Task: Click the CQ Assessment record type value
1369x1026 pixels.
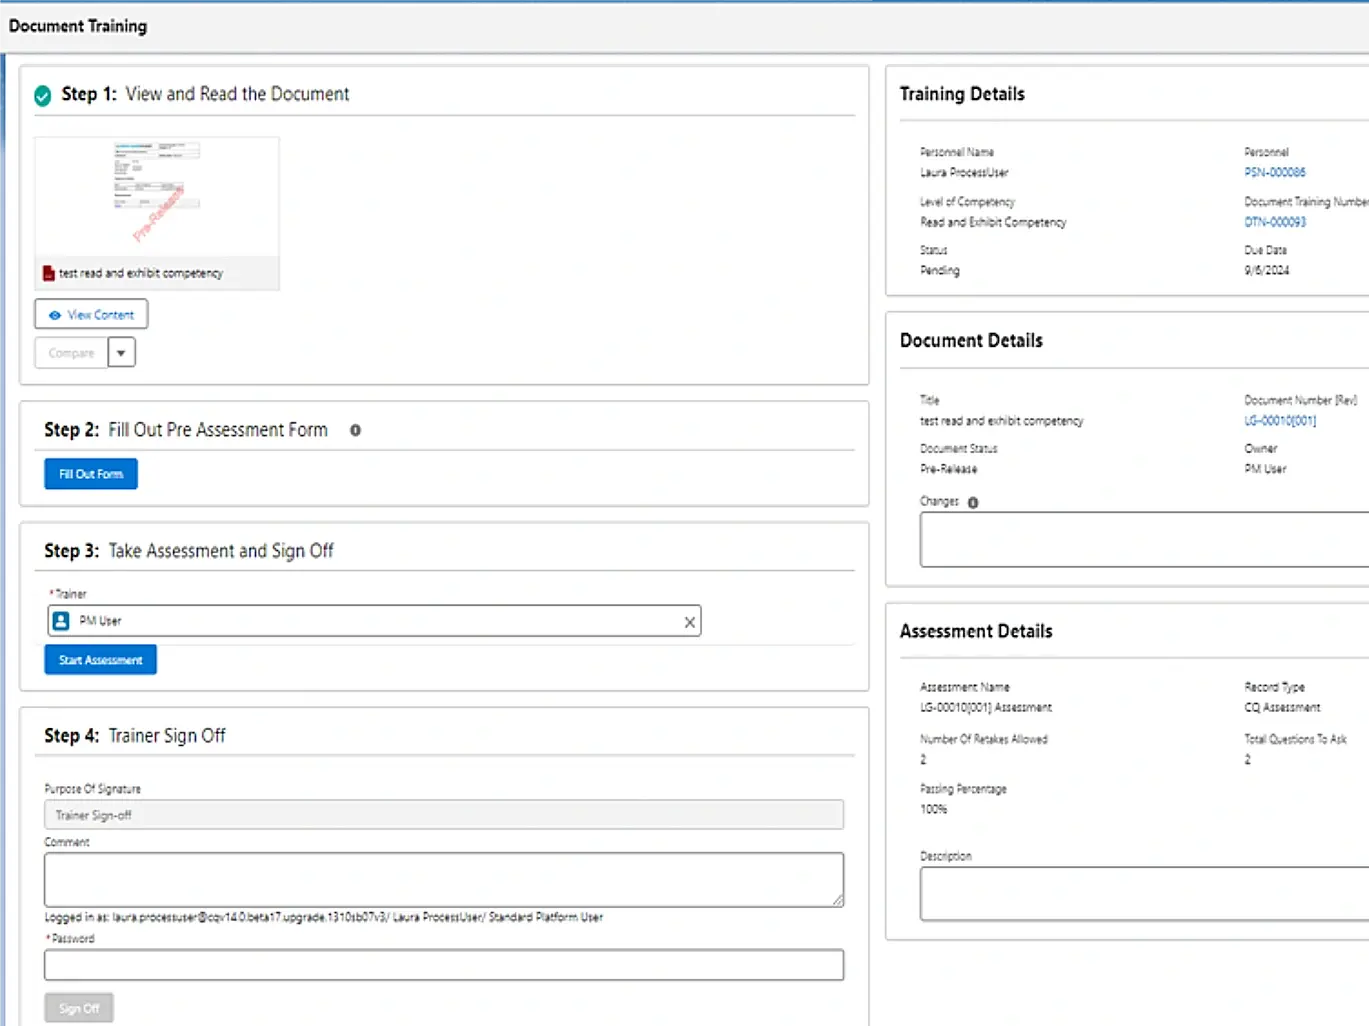Action: pos(1282,707)
